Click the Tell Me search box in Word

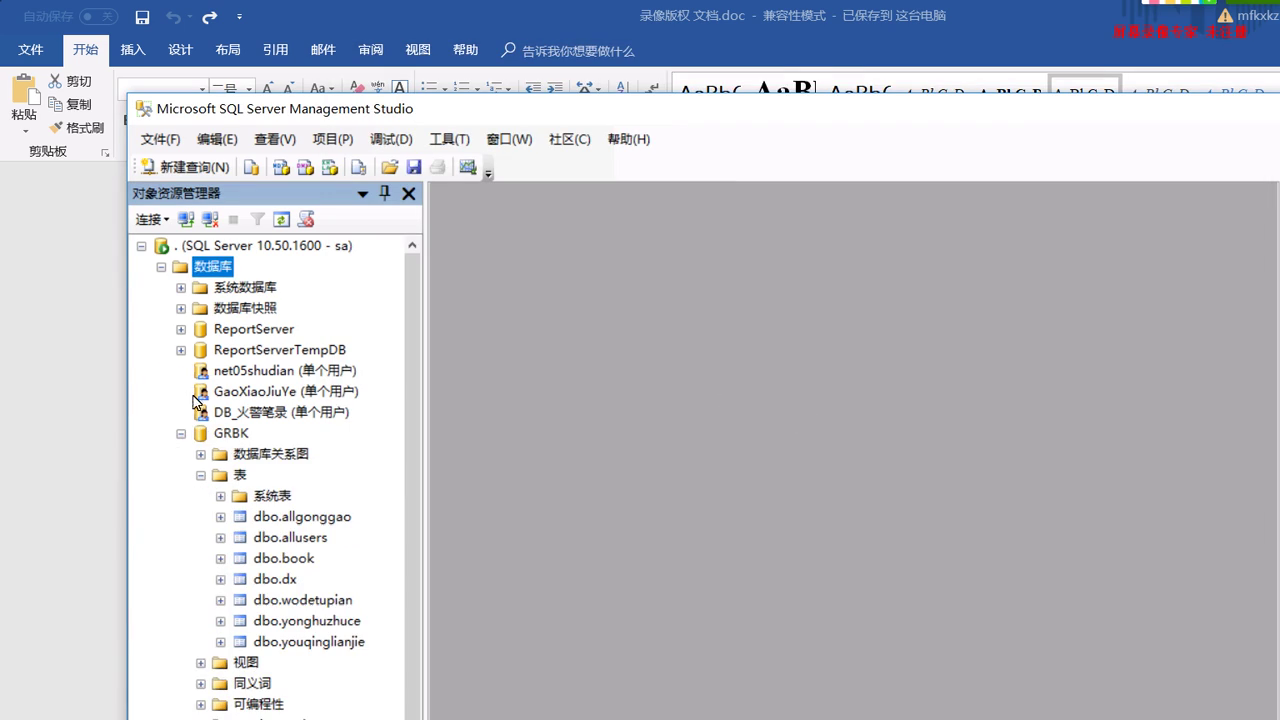(x=570, y=50)
